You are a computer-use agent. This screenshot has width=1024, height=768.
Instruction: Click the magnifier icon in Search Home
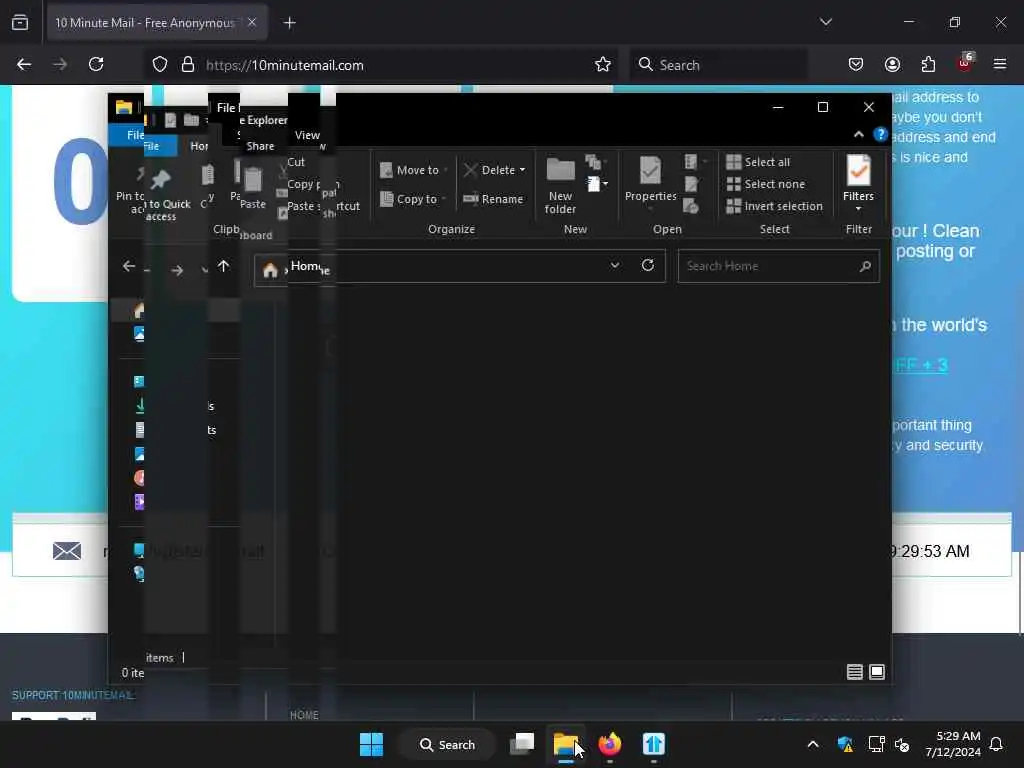pos(865,266)
